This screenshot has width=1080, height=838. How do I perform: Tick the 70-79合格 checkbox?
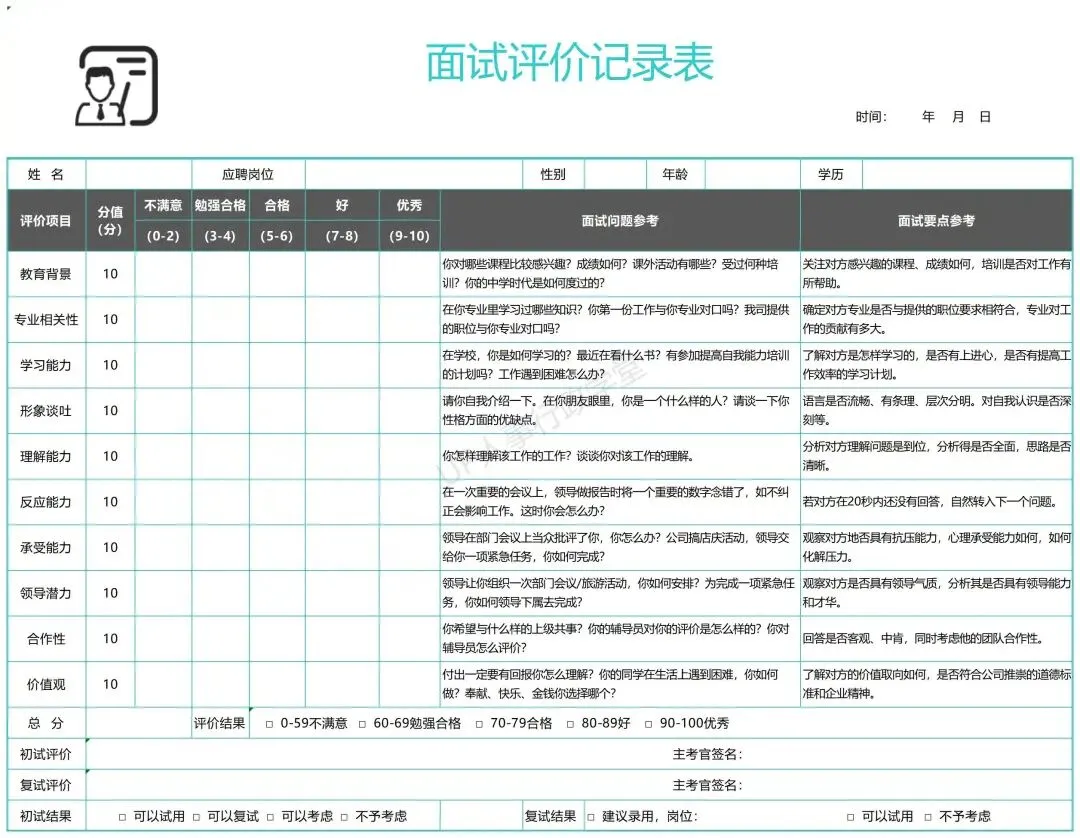479,724
